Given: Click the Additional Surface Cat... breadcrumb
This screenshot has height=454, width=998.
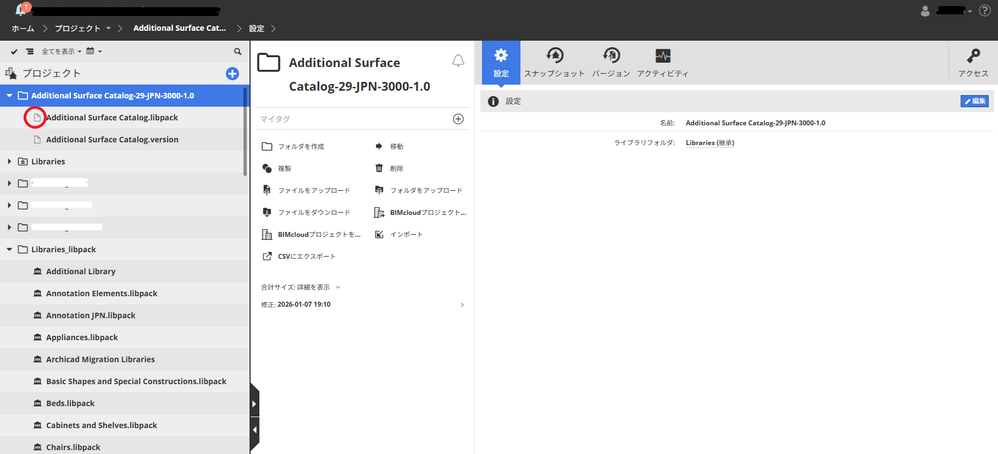Looking at the screenshot, I should click(179, 29).
